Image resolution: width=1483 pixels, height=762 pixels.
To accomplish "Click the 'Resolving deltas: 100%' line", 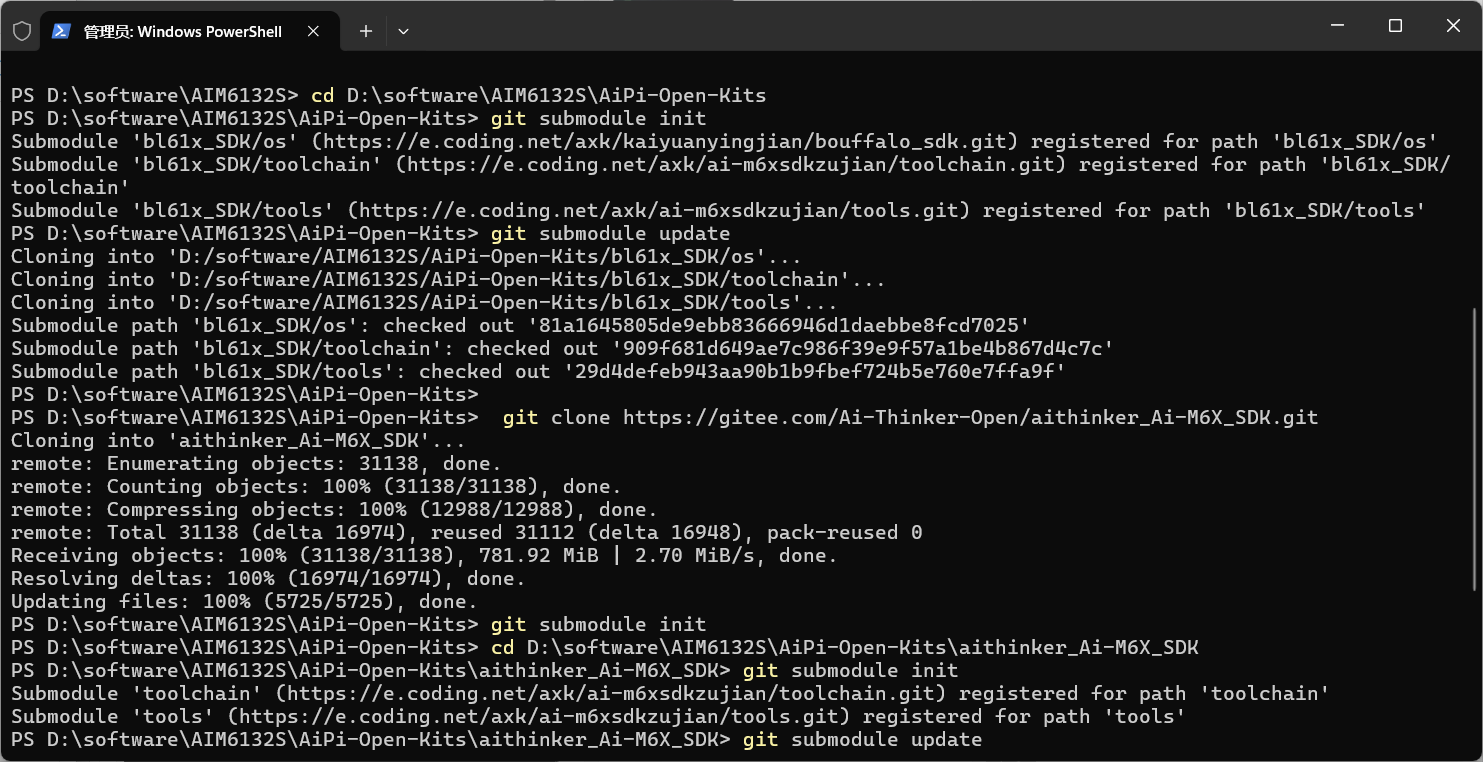I will point(268,578).
